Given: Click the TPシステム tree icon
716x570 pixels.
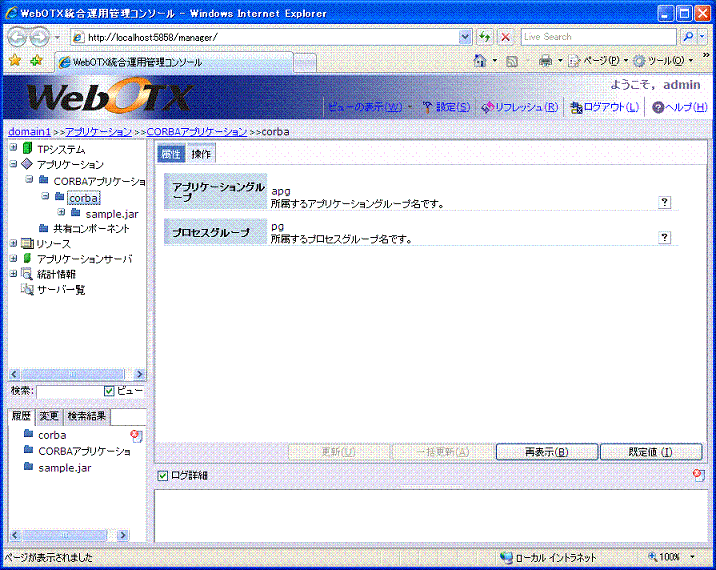Looking at the screenshot, I should tap(27, 149).
